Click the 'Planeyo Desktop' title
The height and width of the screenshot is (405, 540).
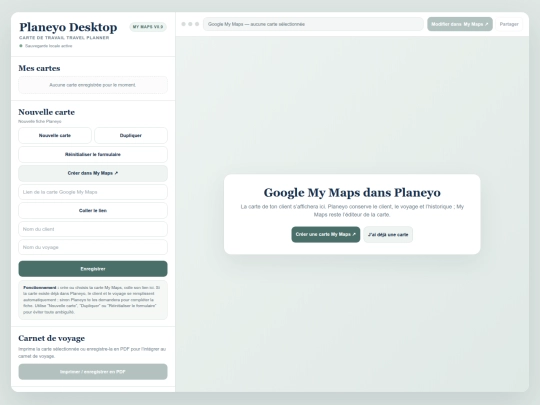pyautogui.click(x=68, y=27)
